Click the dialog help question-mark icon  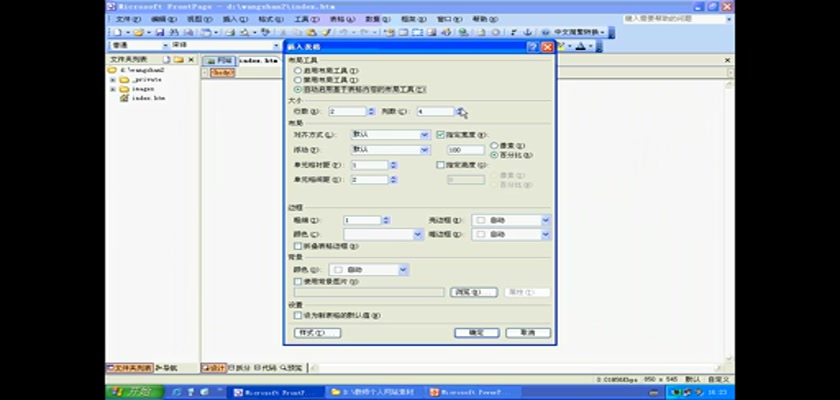tap(533, 47)
